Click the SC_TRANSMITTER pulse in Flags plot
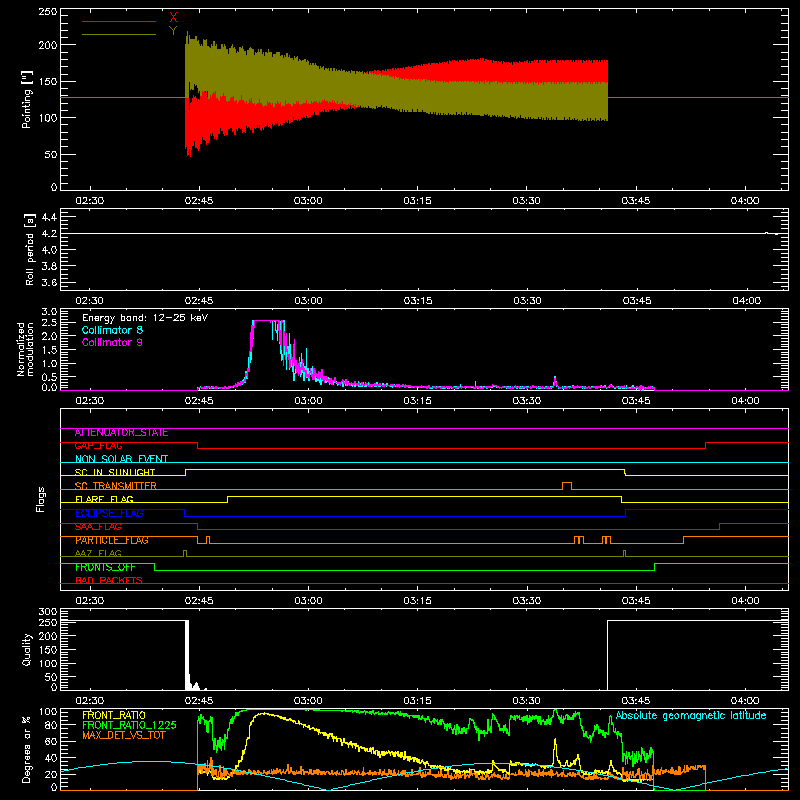800x800 pixels. click(x=567, y=485)
